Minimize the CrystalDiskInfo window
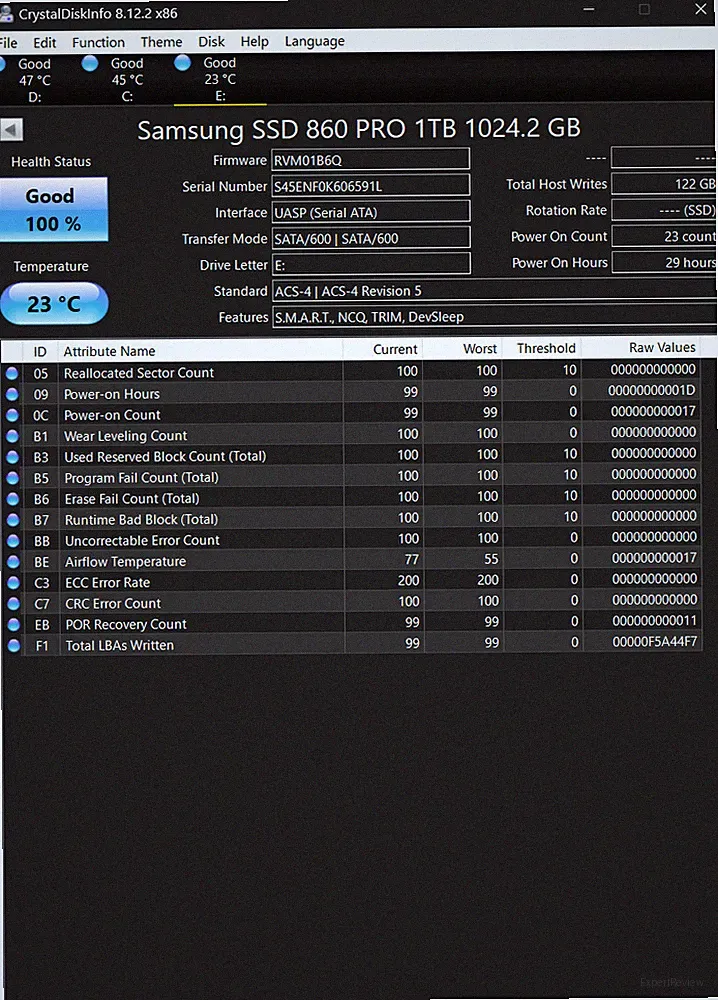Viewport: 718px width, 1000px height. click(589, 10)
